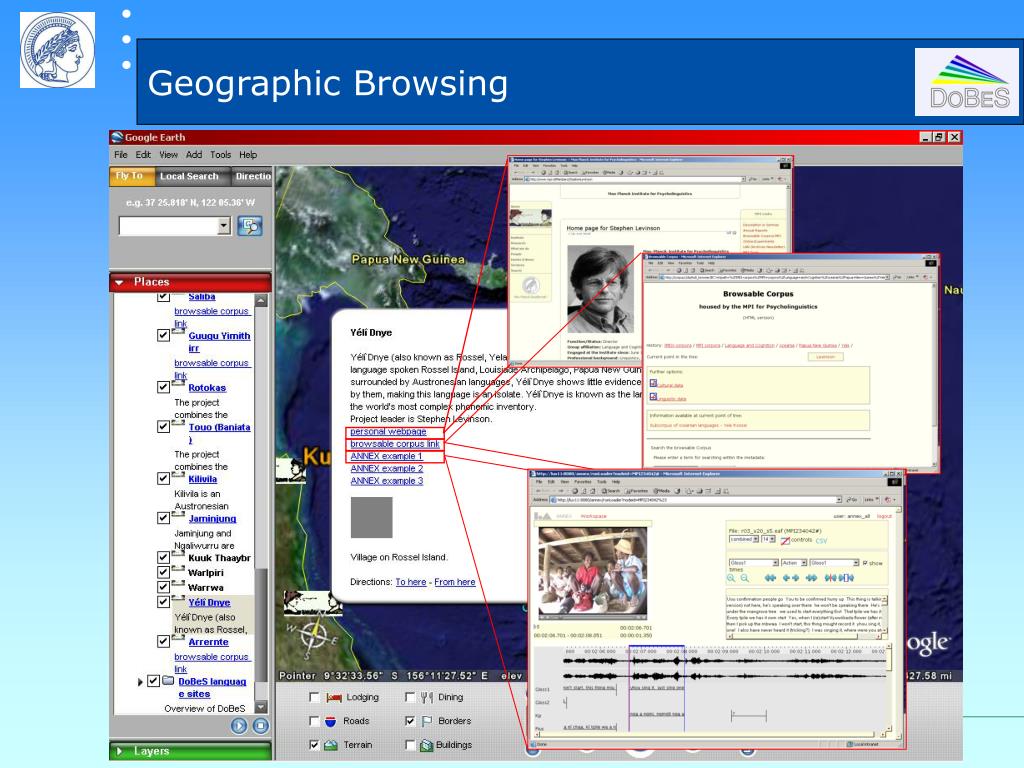This screenshot has height=768, width=1024.
Task: Toggle the Saliba place checkbox
Action: [x=163, y=298]
